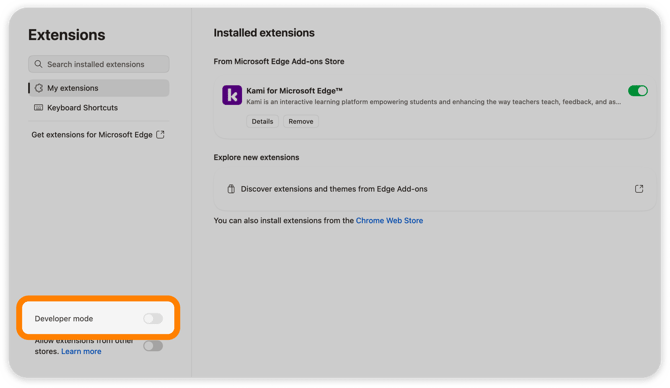Follow the Learn more link

click(x=81, y=351)
